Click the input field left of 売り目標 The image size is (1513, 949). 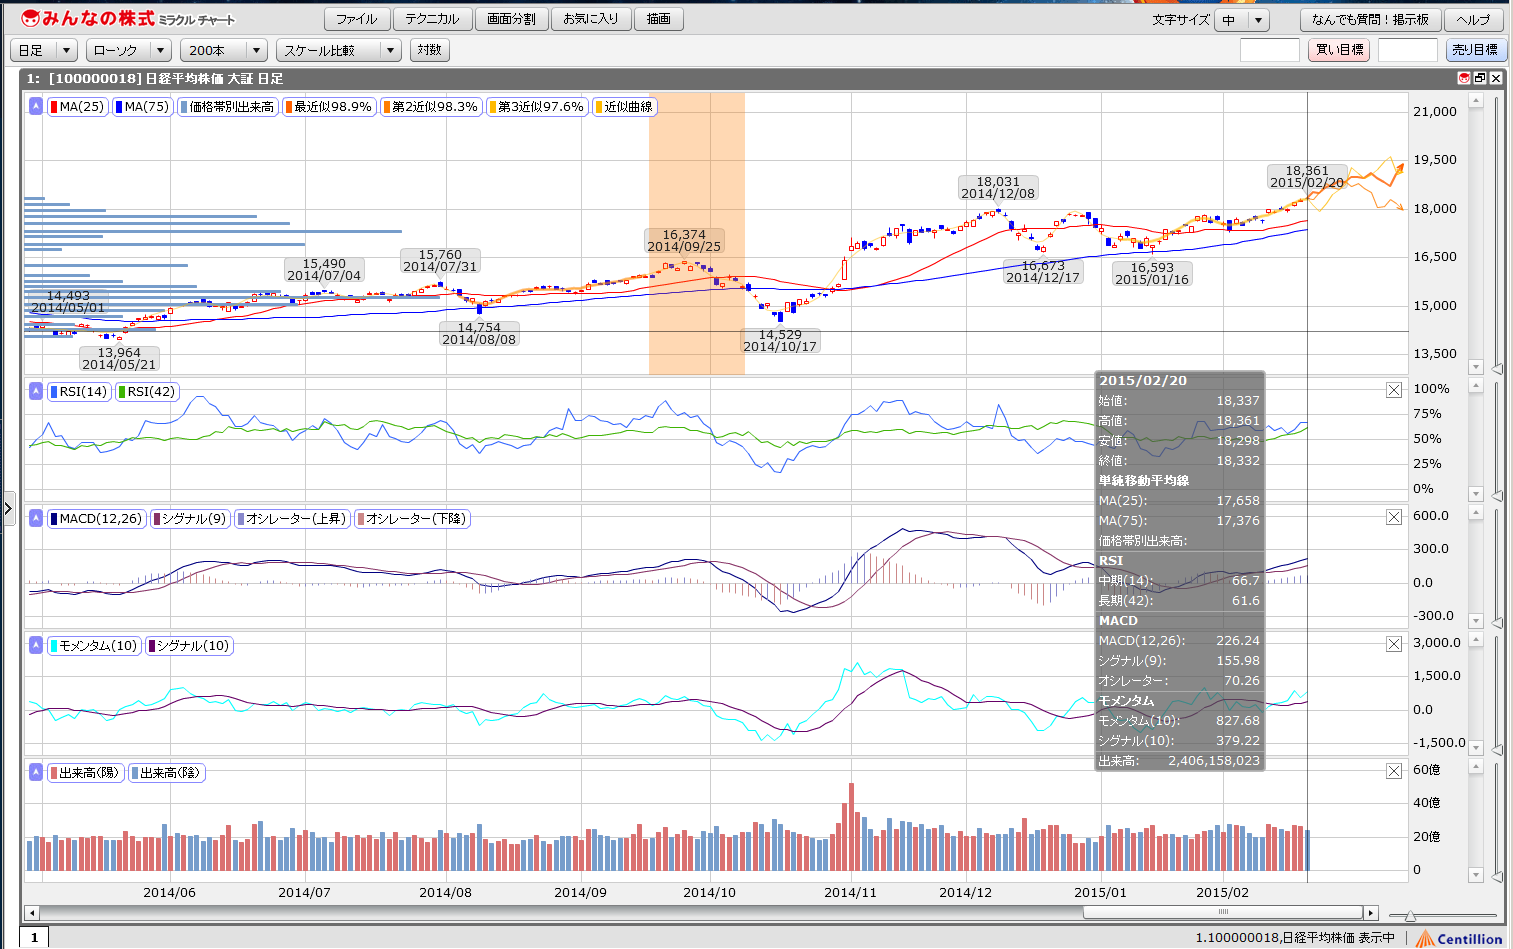1407,50
